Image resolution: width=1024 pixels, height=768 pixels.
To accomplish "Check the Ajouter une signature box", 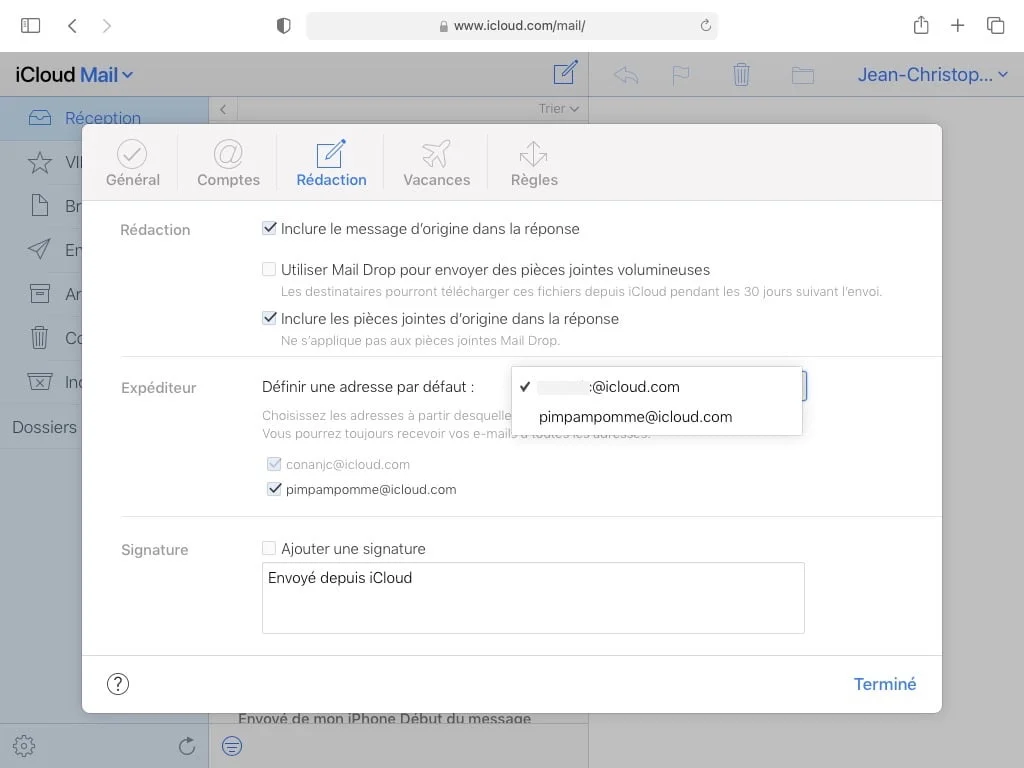I will pos(270,548).
